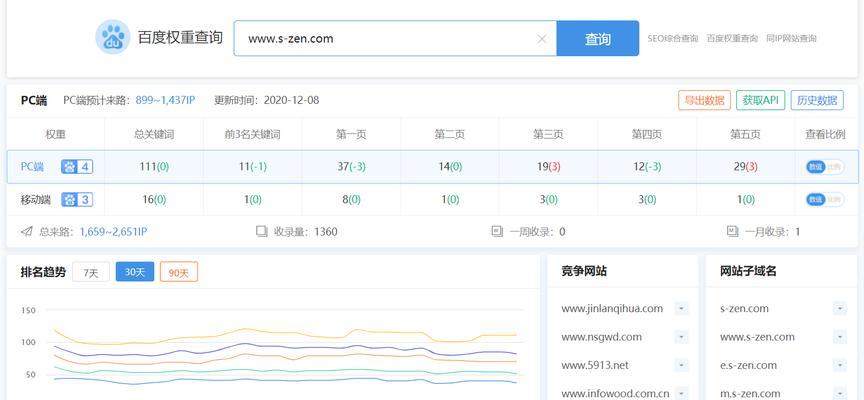Click the 150 label on chart axis
The height and width of the screenshot is (400, 864).
(x=28, y=310)
